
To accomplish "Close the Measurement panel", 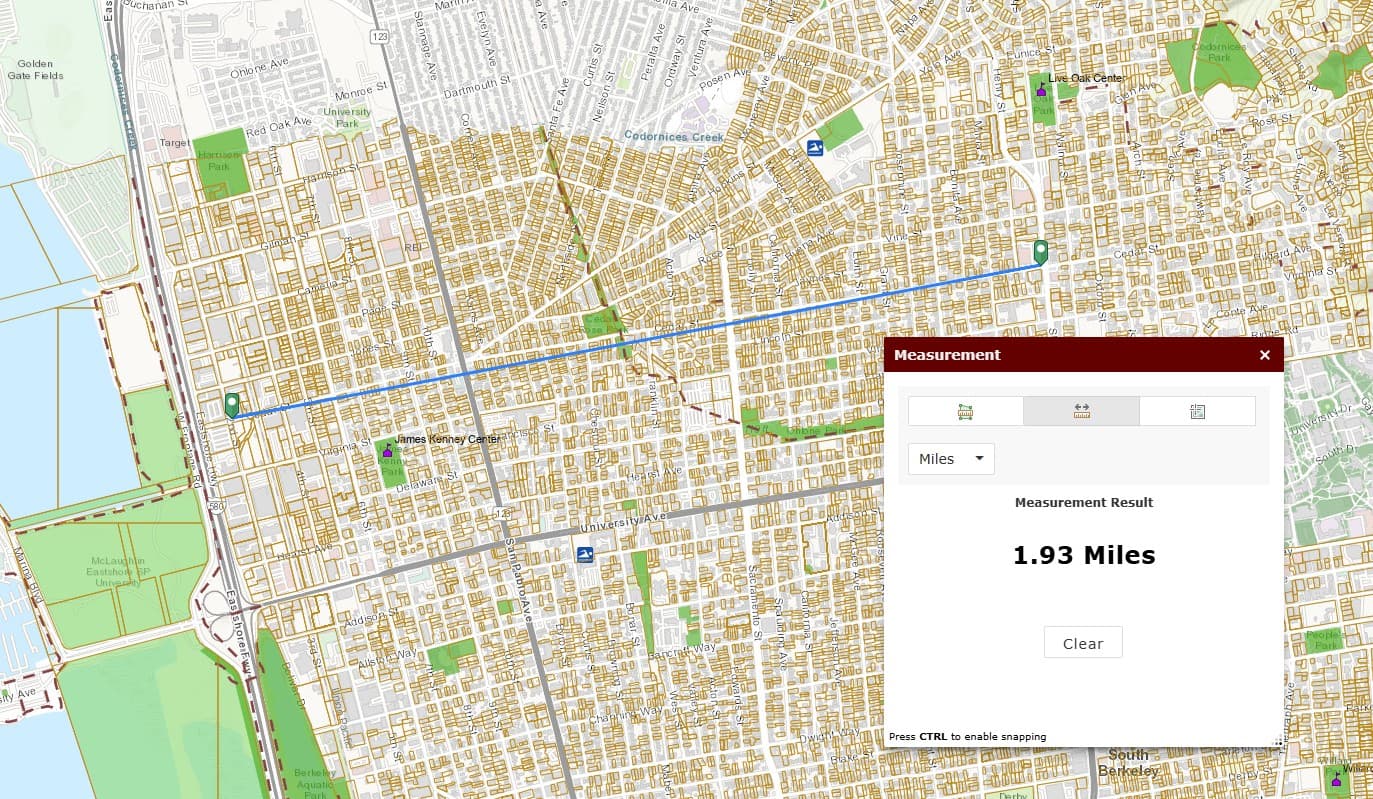I will 1264,355.
